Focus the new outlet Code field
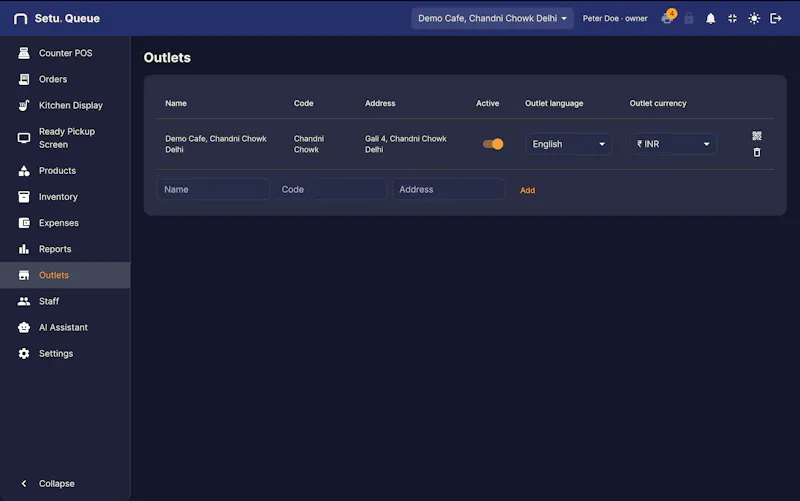800x501 pixels. tap(331, 189)
